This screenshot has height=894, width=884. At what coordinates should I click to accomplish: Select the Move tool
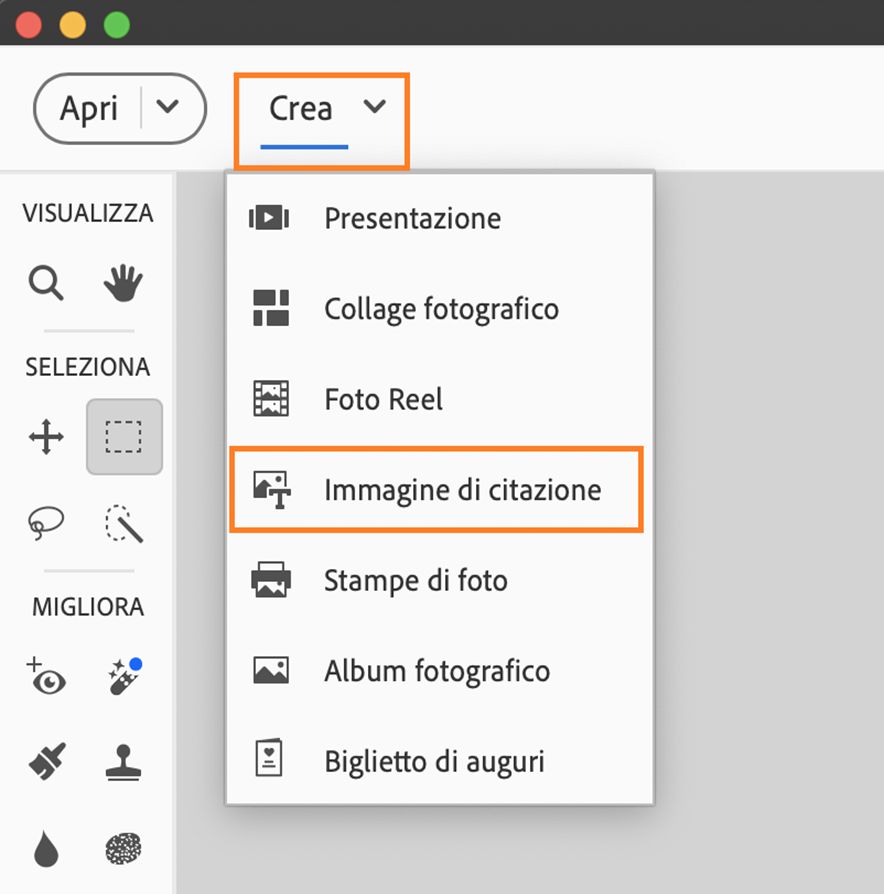click(46, 437)
